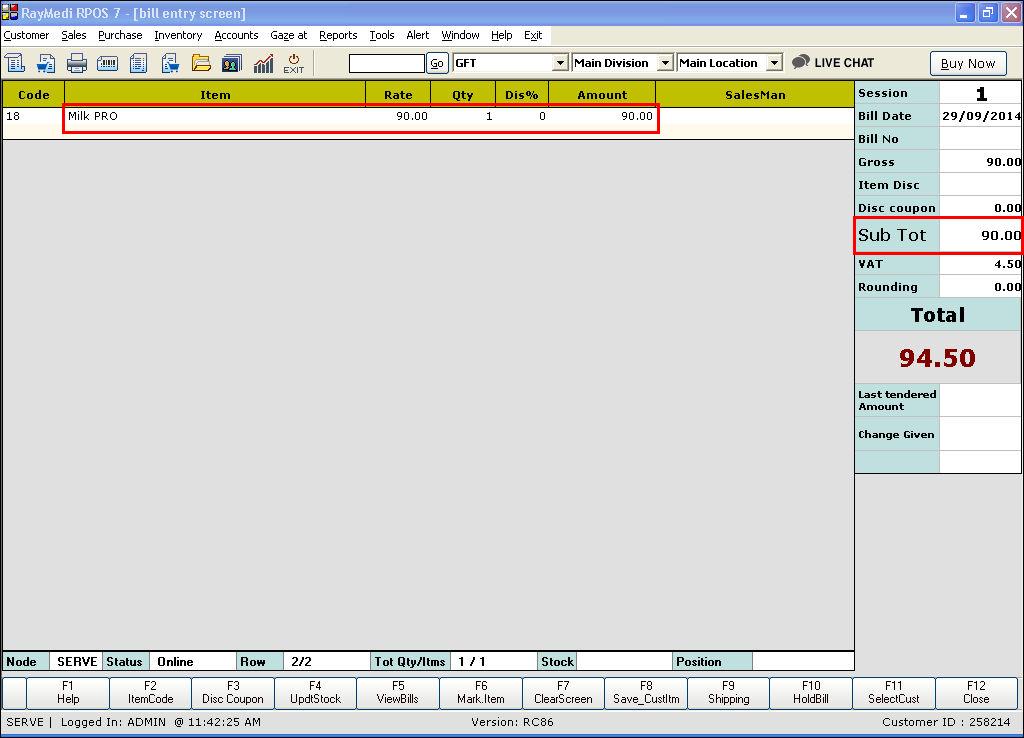Click the search input field beside Go

click(x=387, y=63)
